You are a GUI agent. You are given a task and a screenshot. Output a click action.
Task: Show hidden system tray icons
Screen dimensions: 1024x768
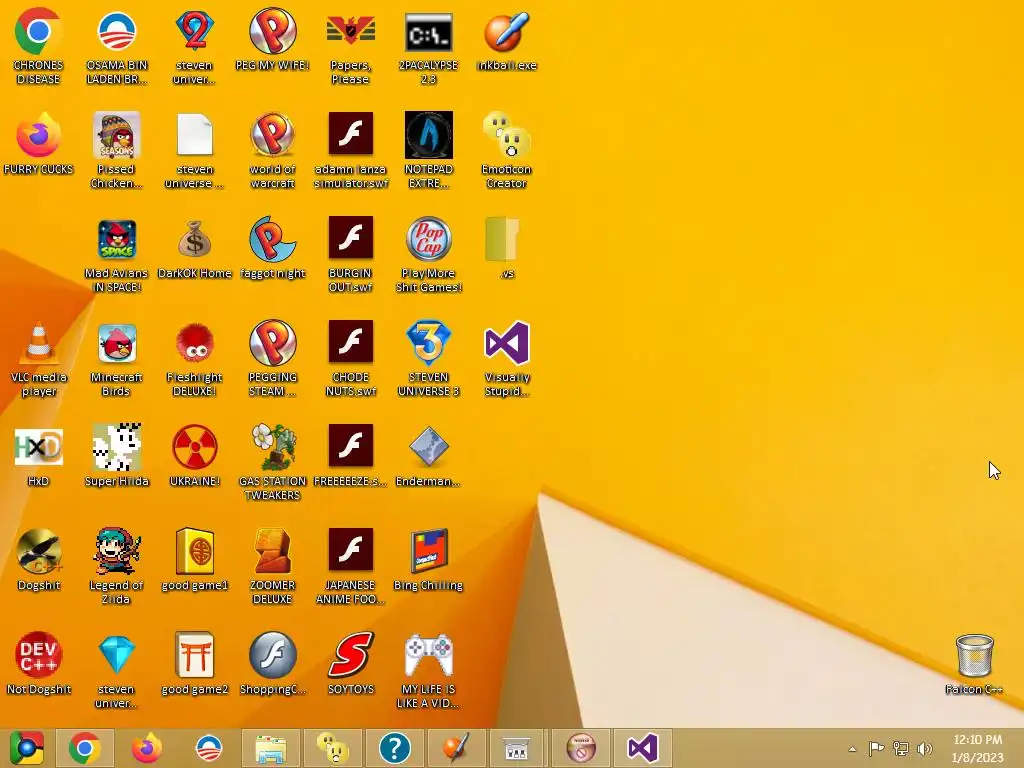[x=852, y=748]
